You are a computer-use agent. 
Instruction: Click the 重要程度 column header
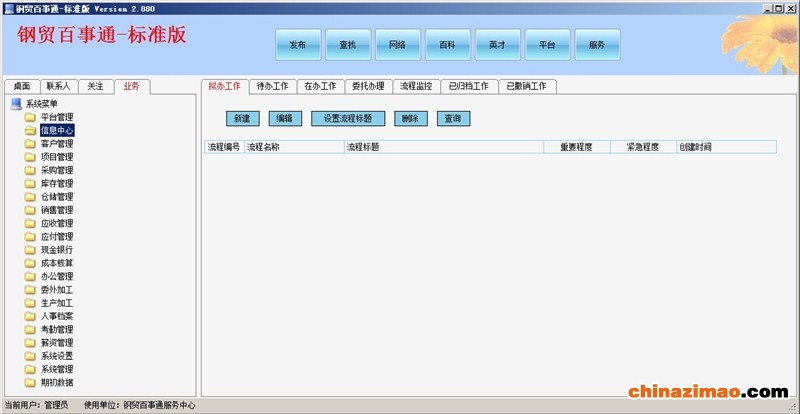point(576,147)
